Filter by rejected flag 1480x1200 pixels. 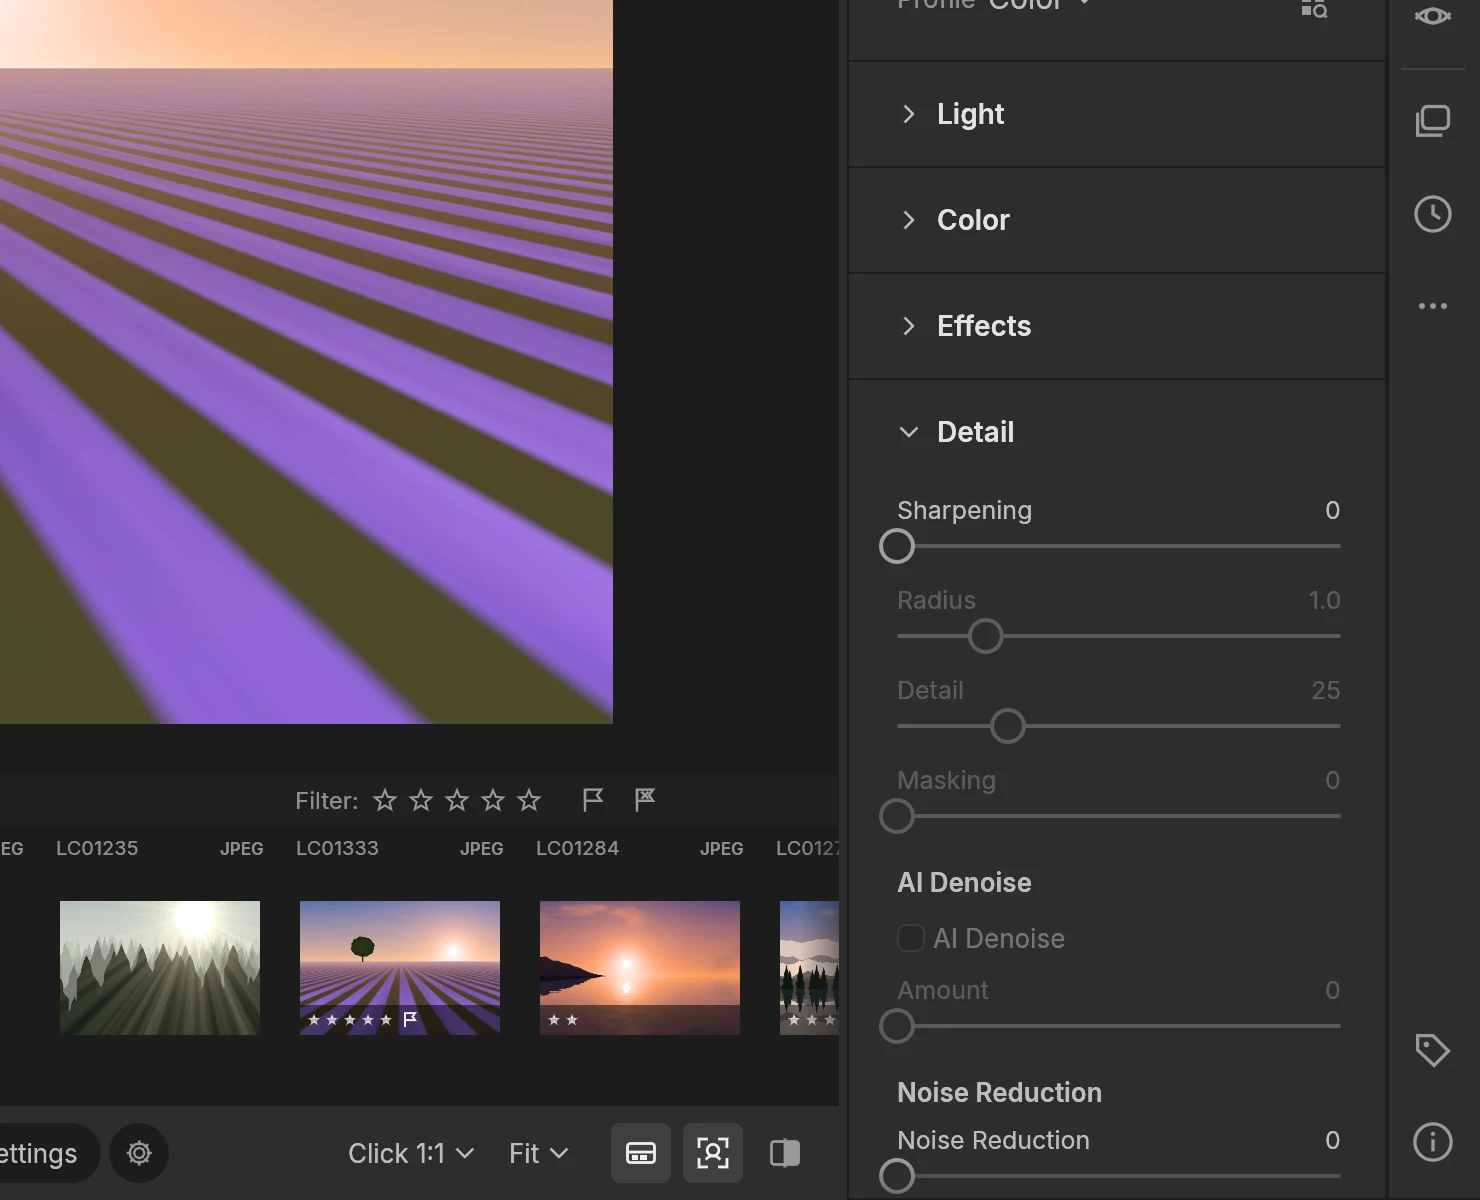click(645, 800)
